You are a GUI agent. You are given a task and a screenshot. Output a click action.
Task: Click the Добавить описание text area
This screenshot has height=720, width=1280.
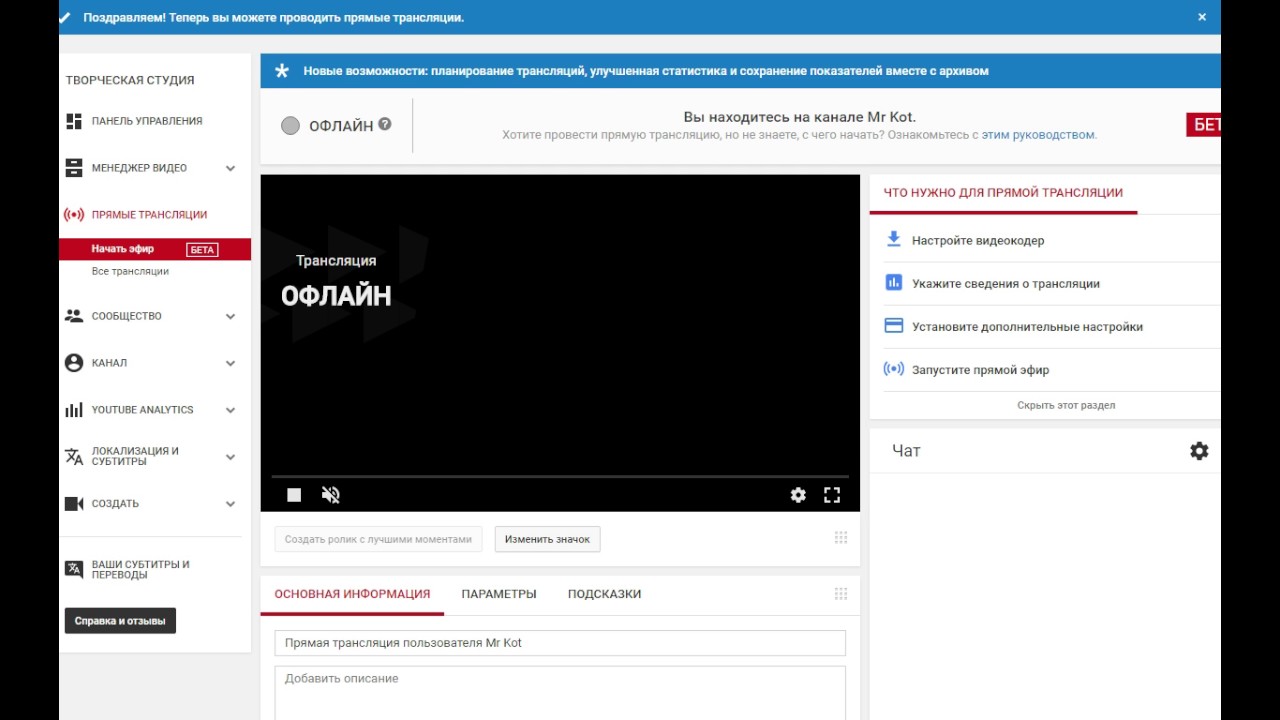(x=560, y=693)
